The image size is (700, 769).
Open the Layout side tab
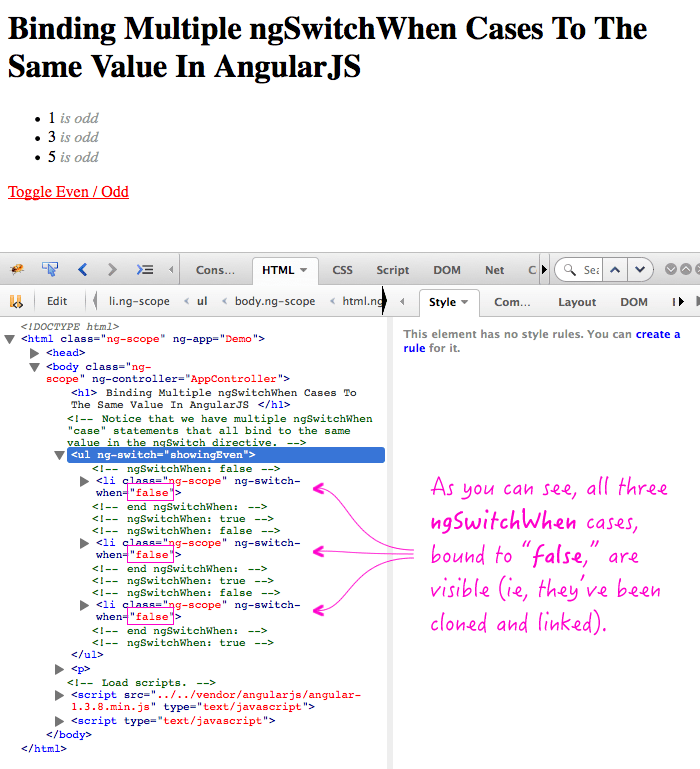coord(577,302)
